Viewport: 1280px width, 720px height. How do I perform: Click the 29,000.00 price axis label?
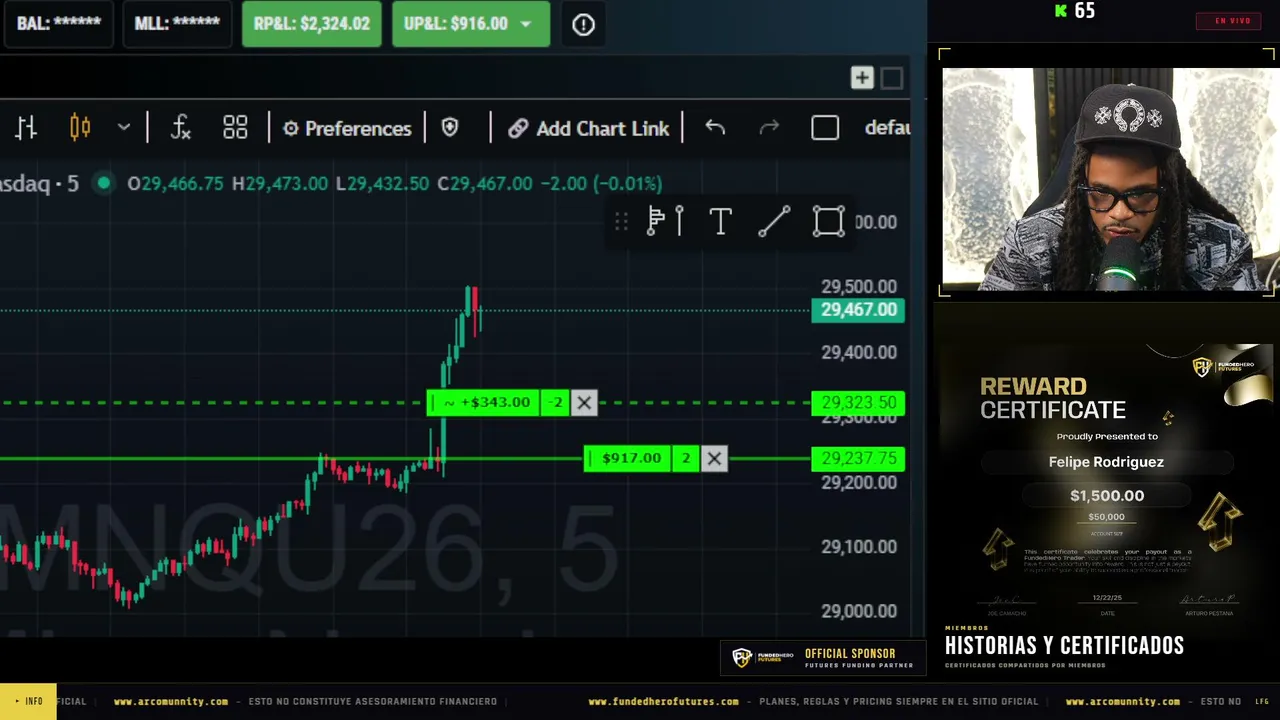[859, 611]
